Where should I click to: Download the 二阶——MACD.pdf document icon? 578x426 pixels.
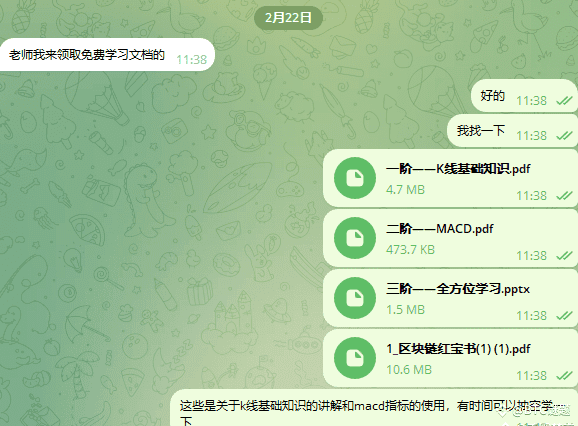coord(355,238)
